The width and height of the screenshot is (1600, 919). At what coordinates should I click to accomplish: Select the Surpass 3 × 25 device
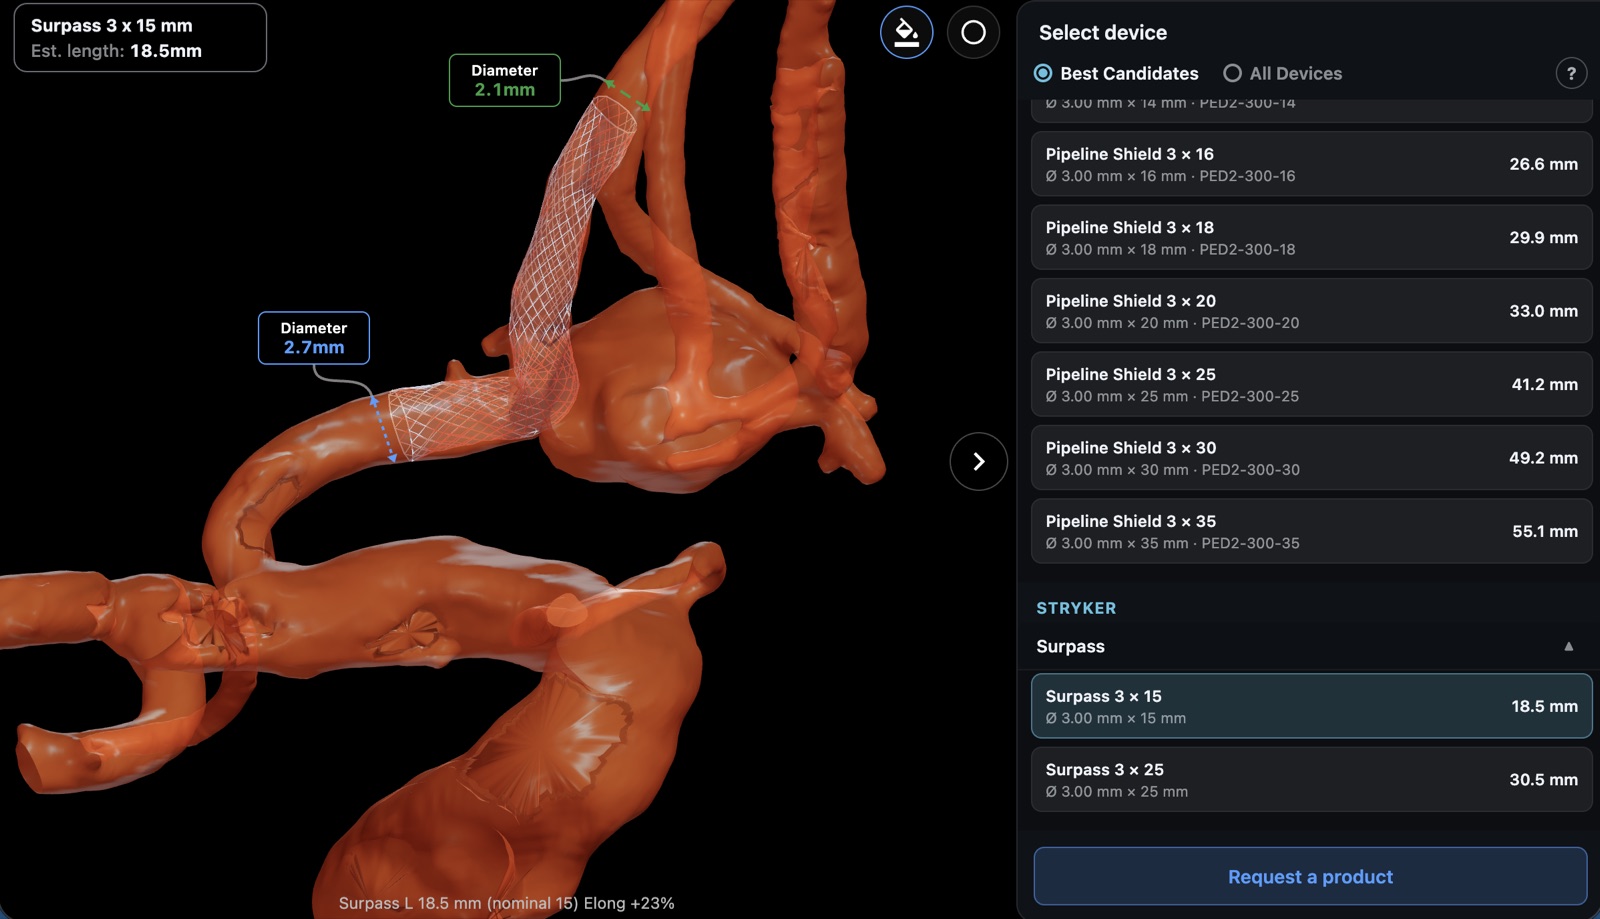pyautogui.click(x=1311, y=779)
